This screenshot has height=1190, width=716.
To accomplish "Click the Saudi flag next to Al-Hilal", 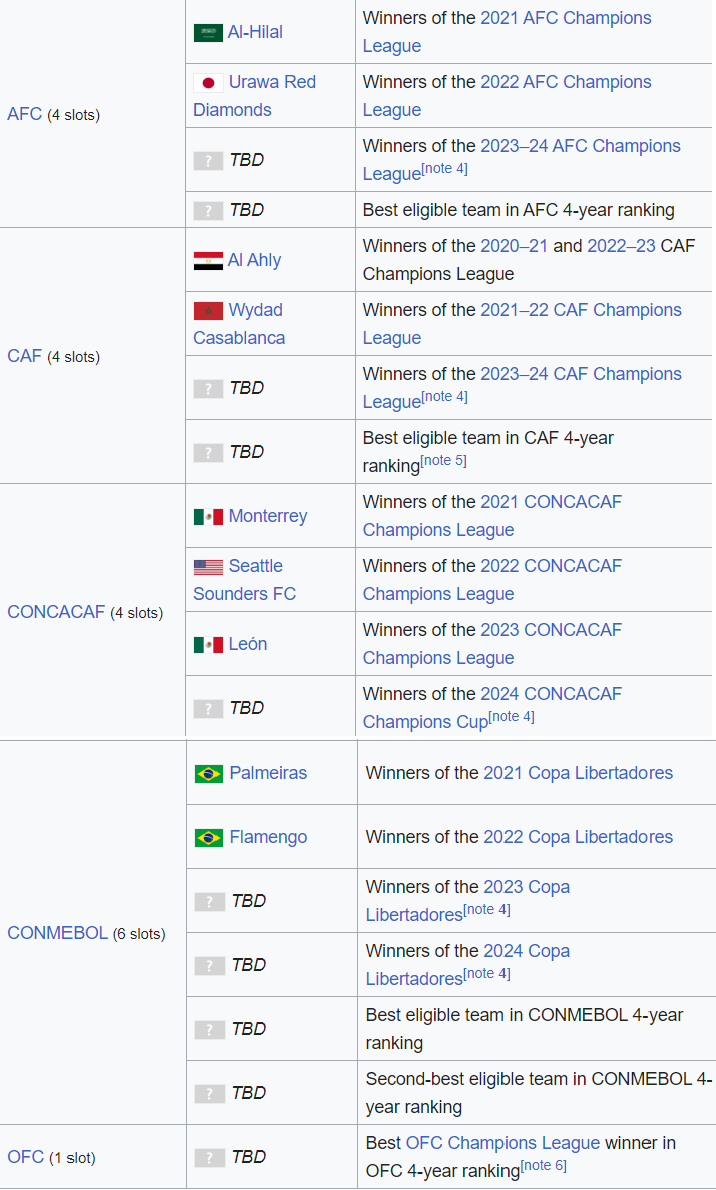I will point(208,33).
